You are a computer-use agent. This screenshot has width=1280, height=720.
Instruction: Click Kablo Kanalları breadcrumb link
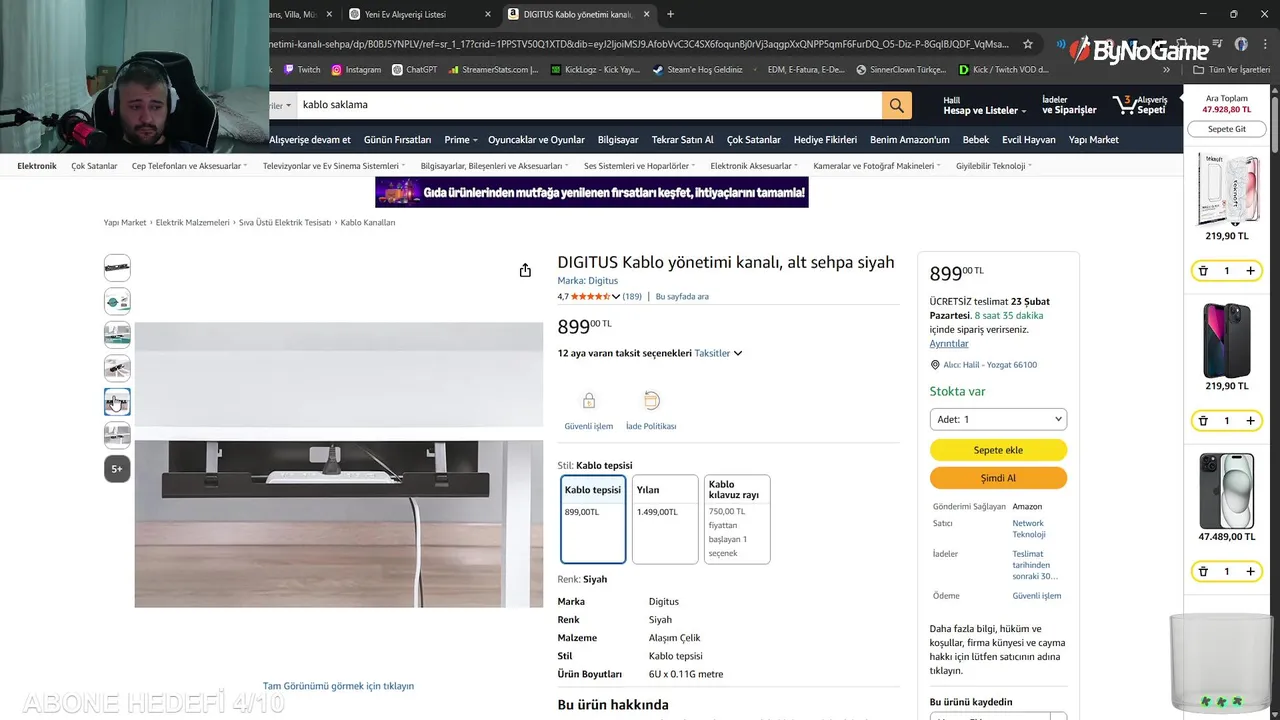click(368, 223)
